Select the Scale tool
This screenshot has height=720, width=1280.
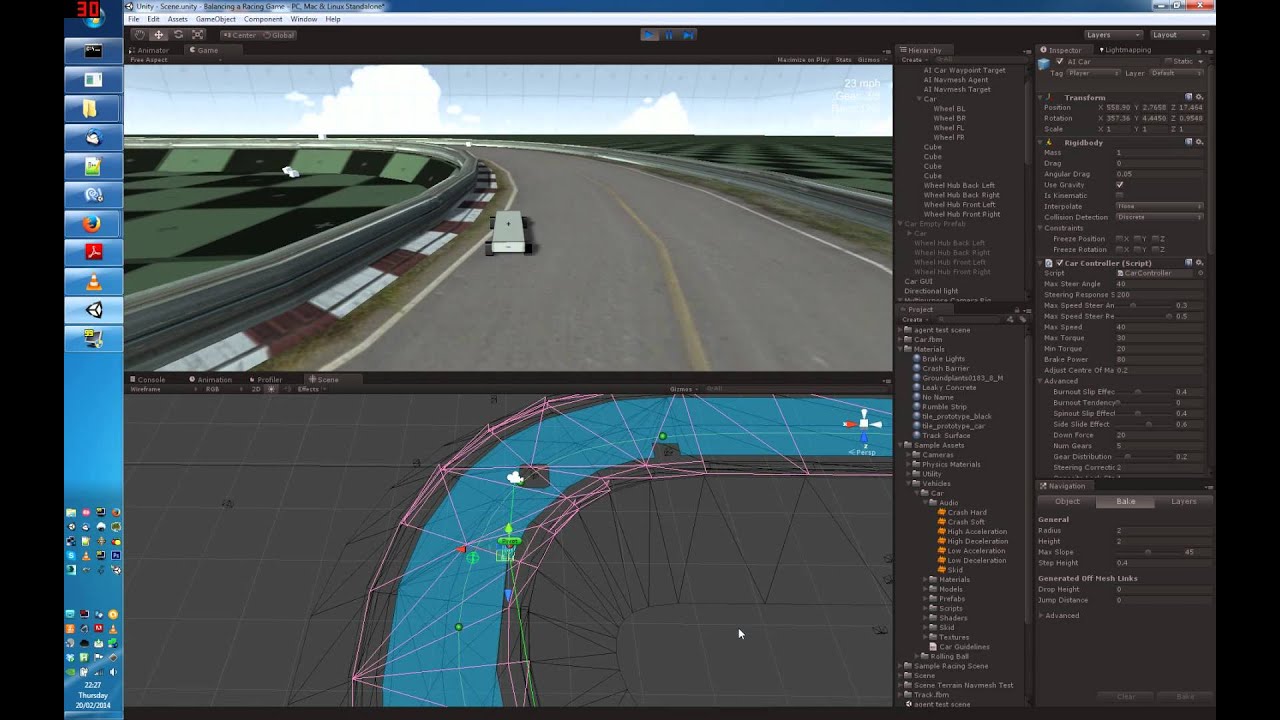[195, 34]
